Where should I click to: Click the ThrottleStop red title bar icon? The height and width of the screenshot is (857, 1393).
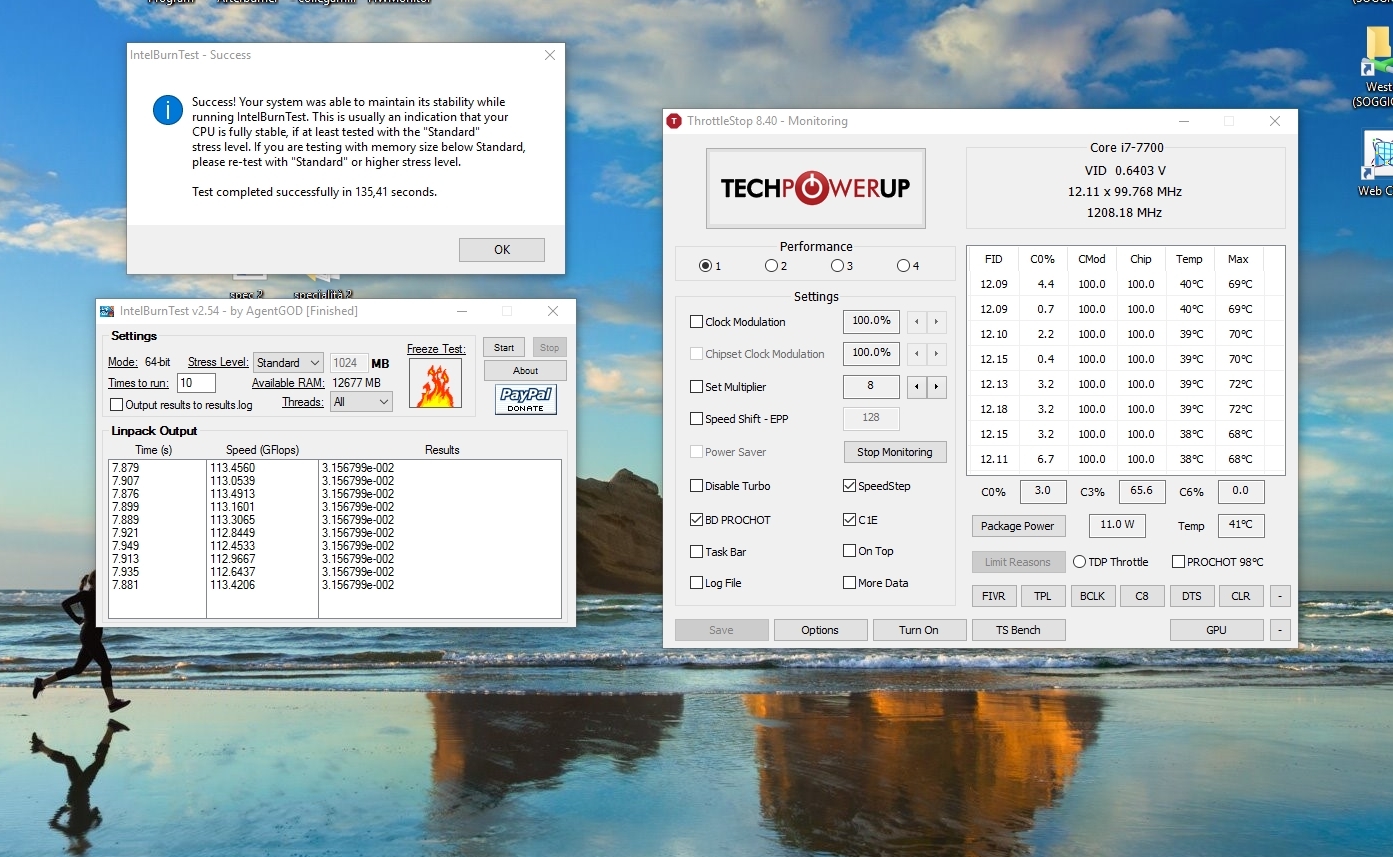(x=673, y=121)
